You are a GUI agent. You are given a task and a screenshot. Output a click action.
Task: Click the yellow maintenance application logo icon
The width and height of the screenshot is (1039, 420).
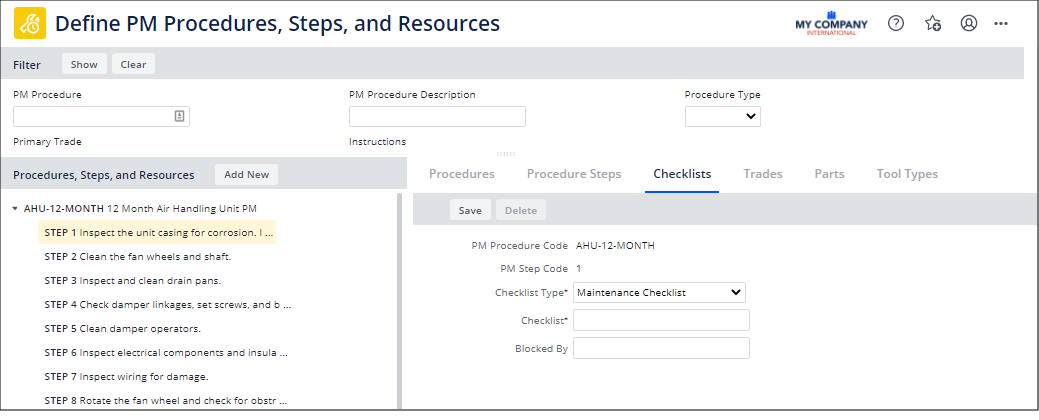coord(28,23)
